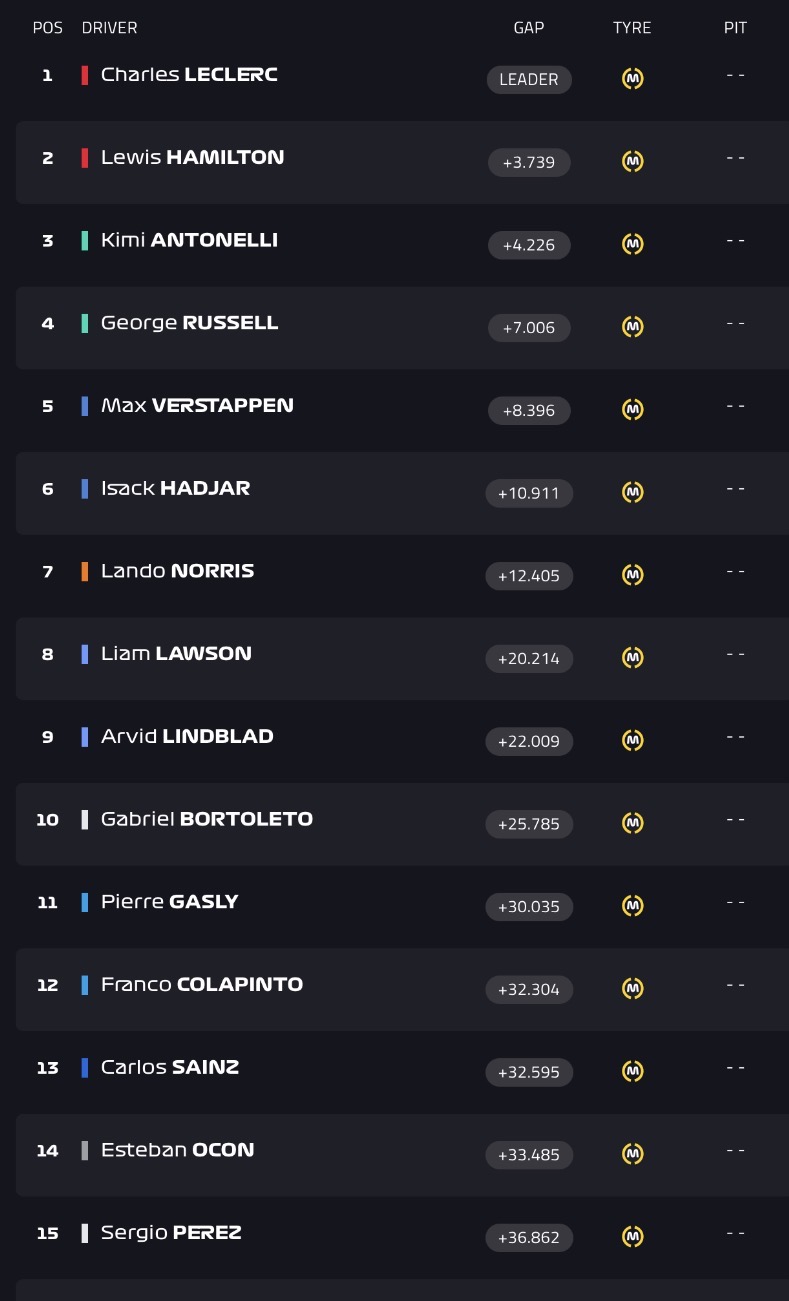Screen dimensions: 789x1301
Task: Click Leclerc's red team color bar
Action: pos(85,75)
